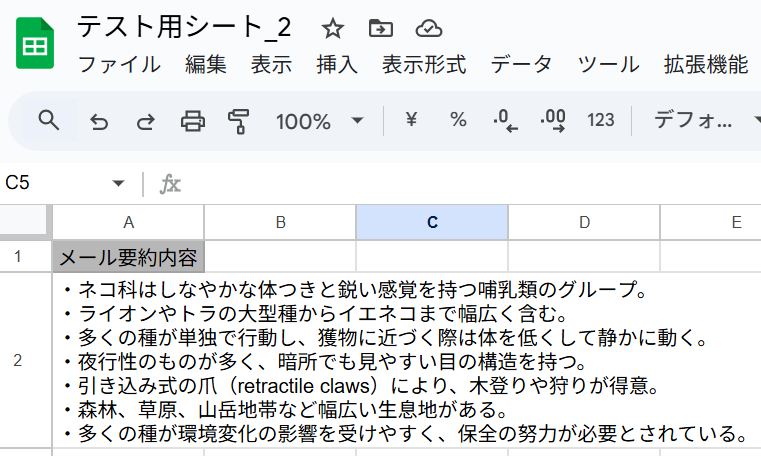Increase decimal places

553,120
